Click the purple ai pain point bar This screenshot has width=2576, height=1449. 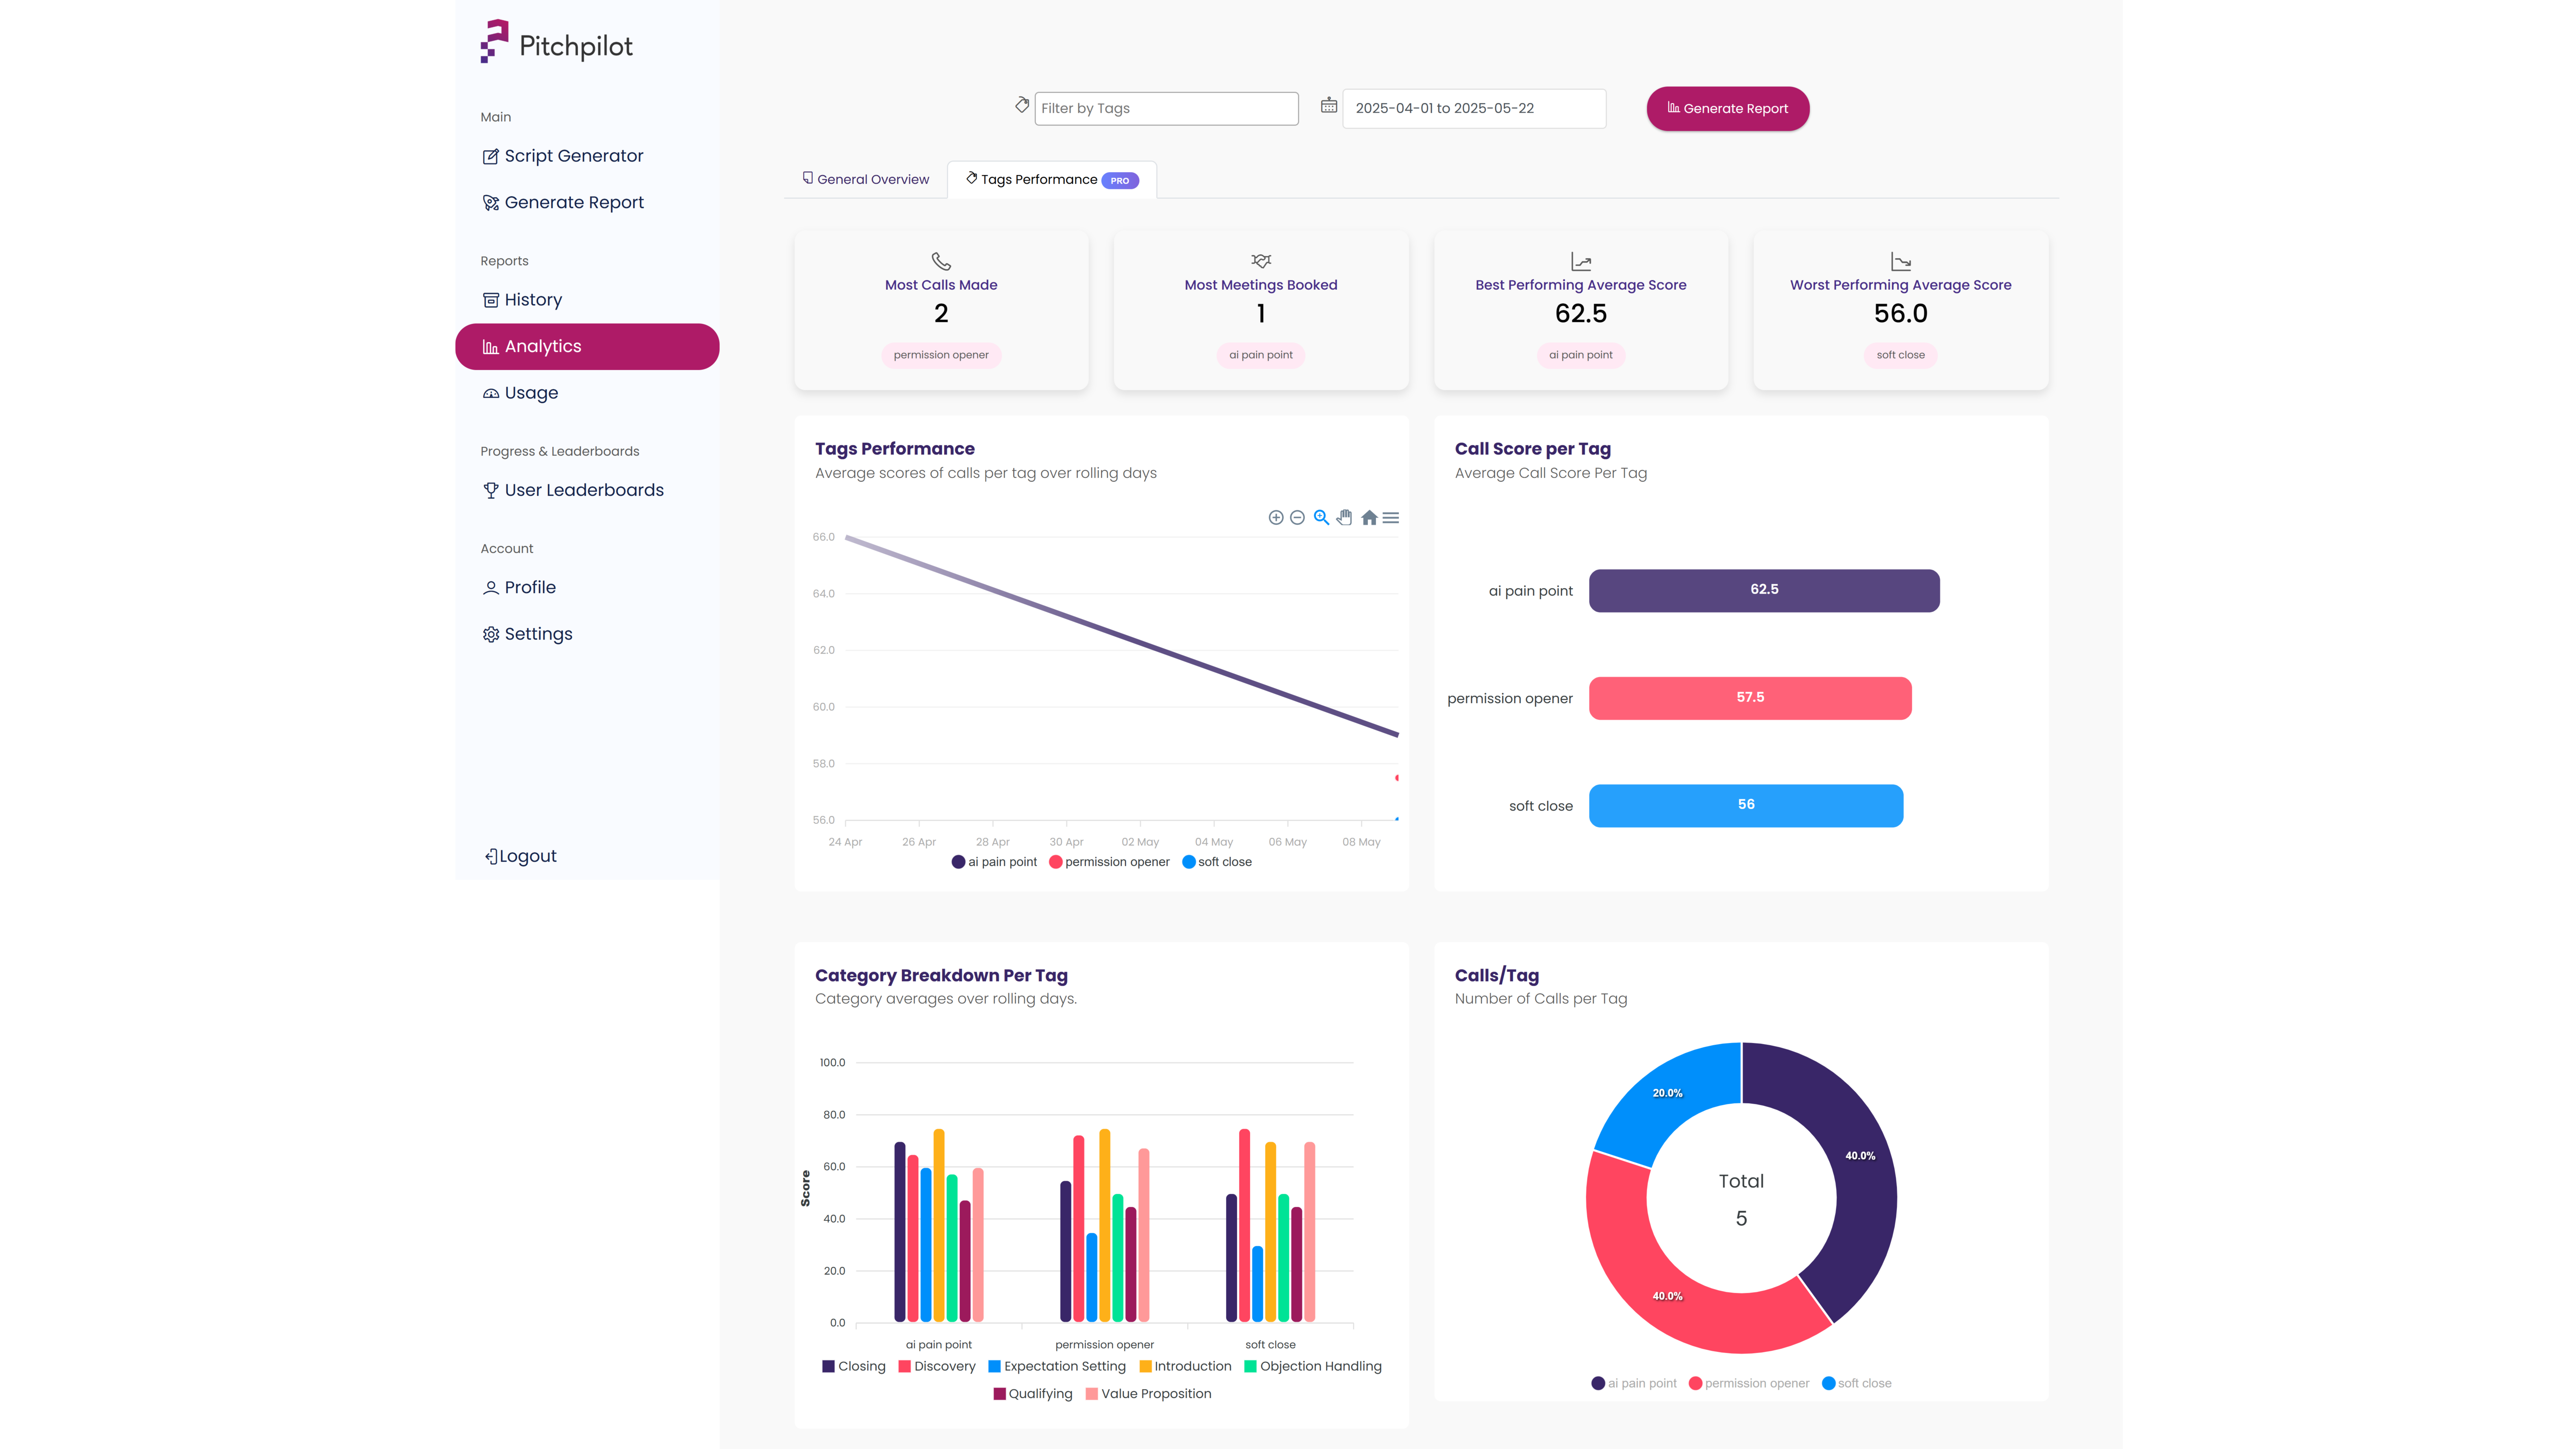pos(1763,590)
